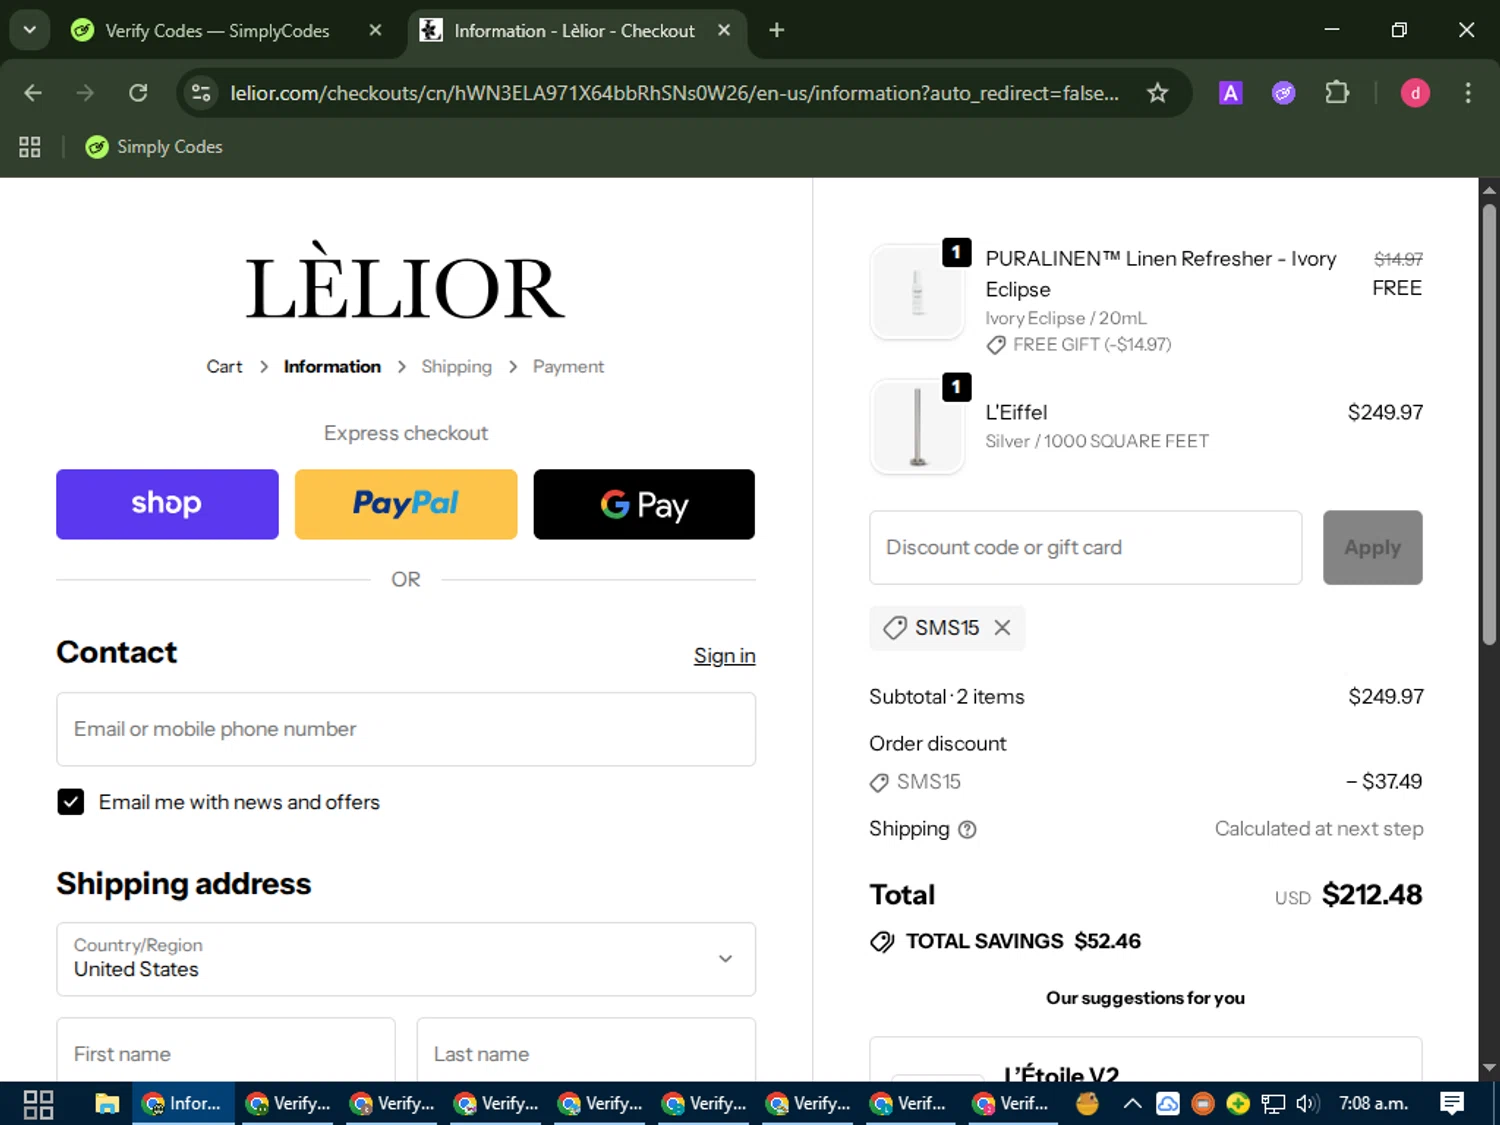
Task: Expand the Country/Region dropdown
Action: click(406, 959)
